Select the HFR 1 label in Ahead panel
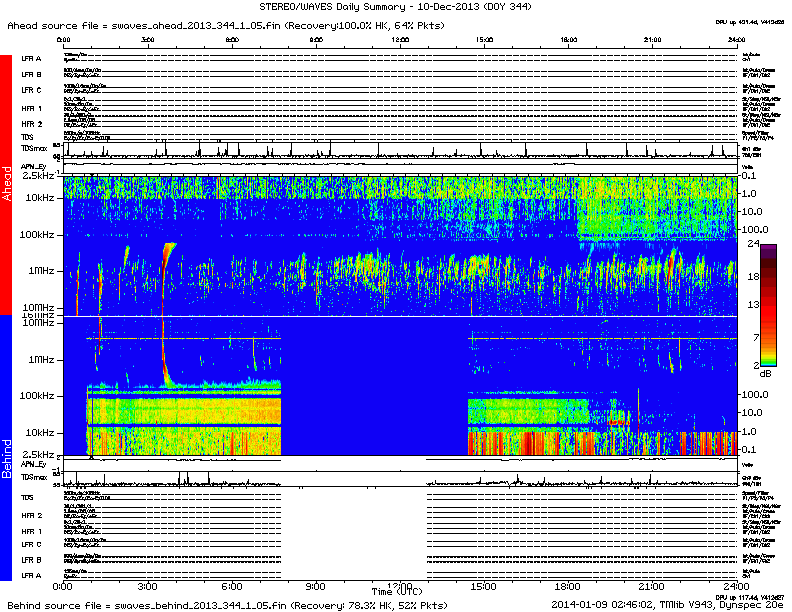 (x=31, y=107)
